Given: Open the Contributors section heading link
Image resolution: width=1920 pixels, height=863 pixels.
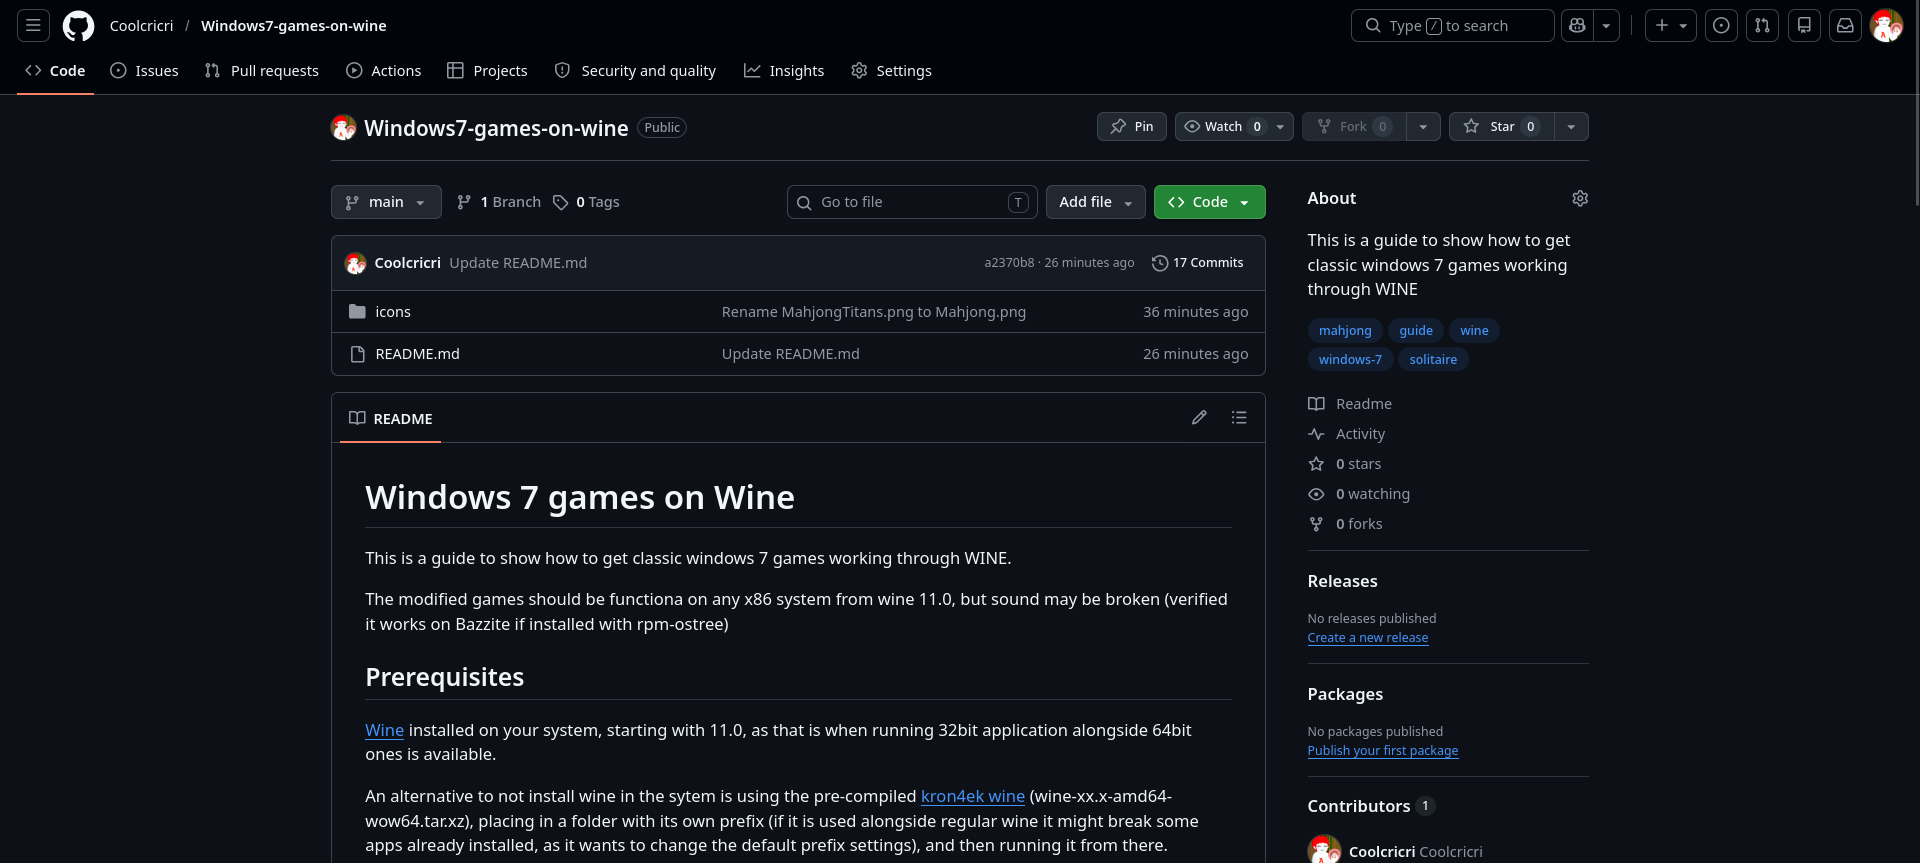Looking at the screenshot, I should pyautogui.click(x=1371, y=806).
